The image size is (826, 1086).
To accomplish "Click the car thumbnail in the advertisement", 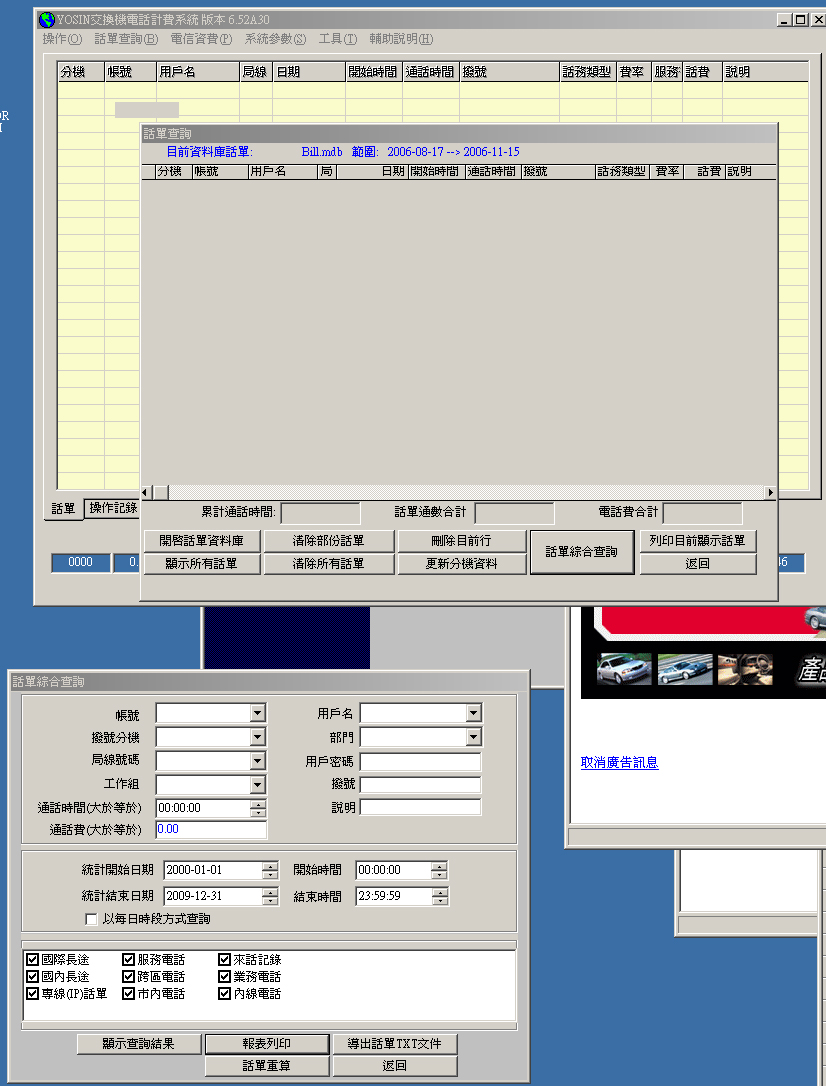I will [624, 669].
